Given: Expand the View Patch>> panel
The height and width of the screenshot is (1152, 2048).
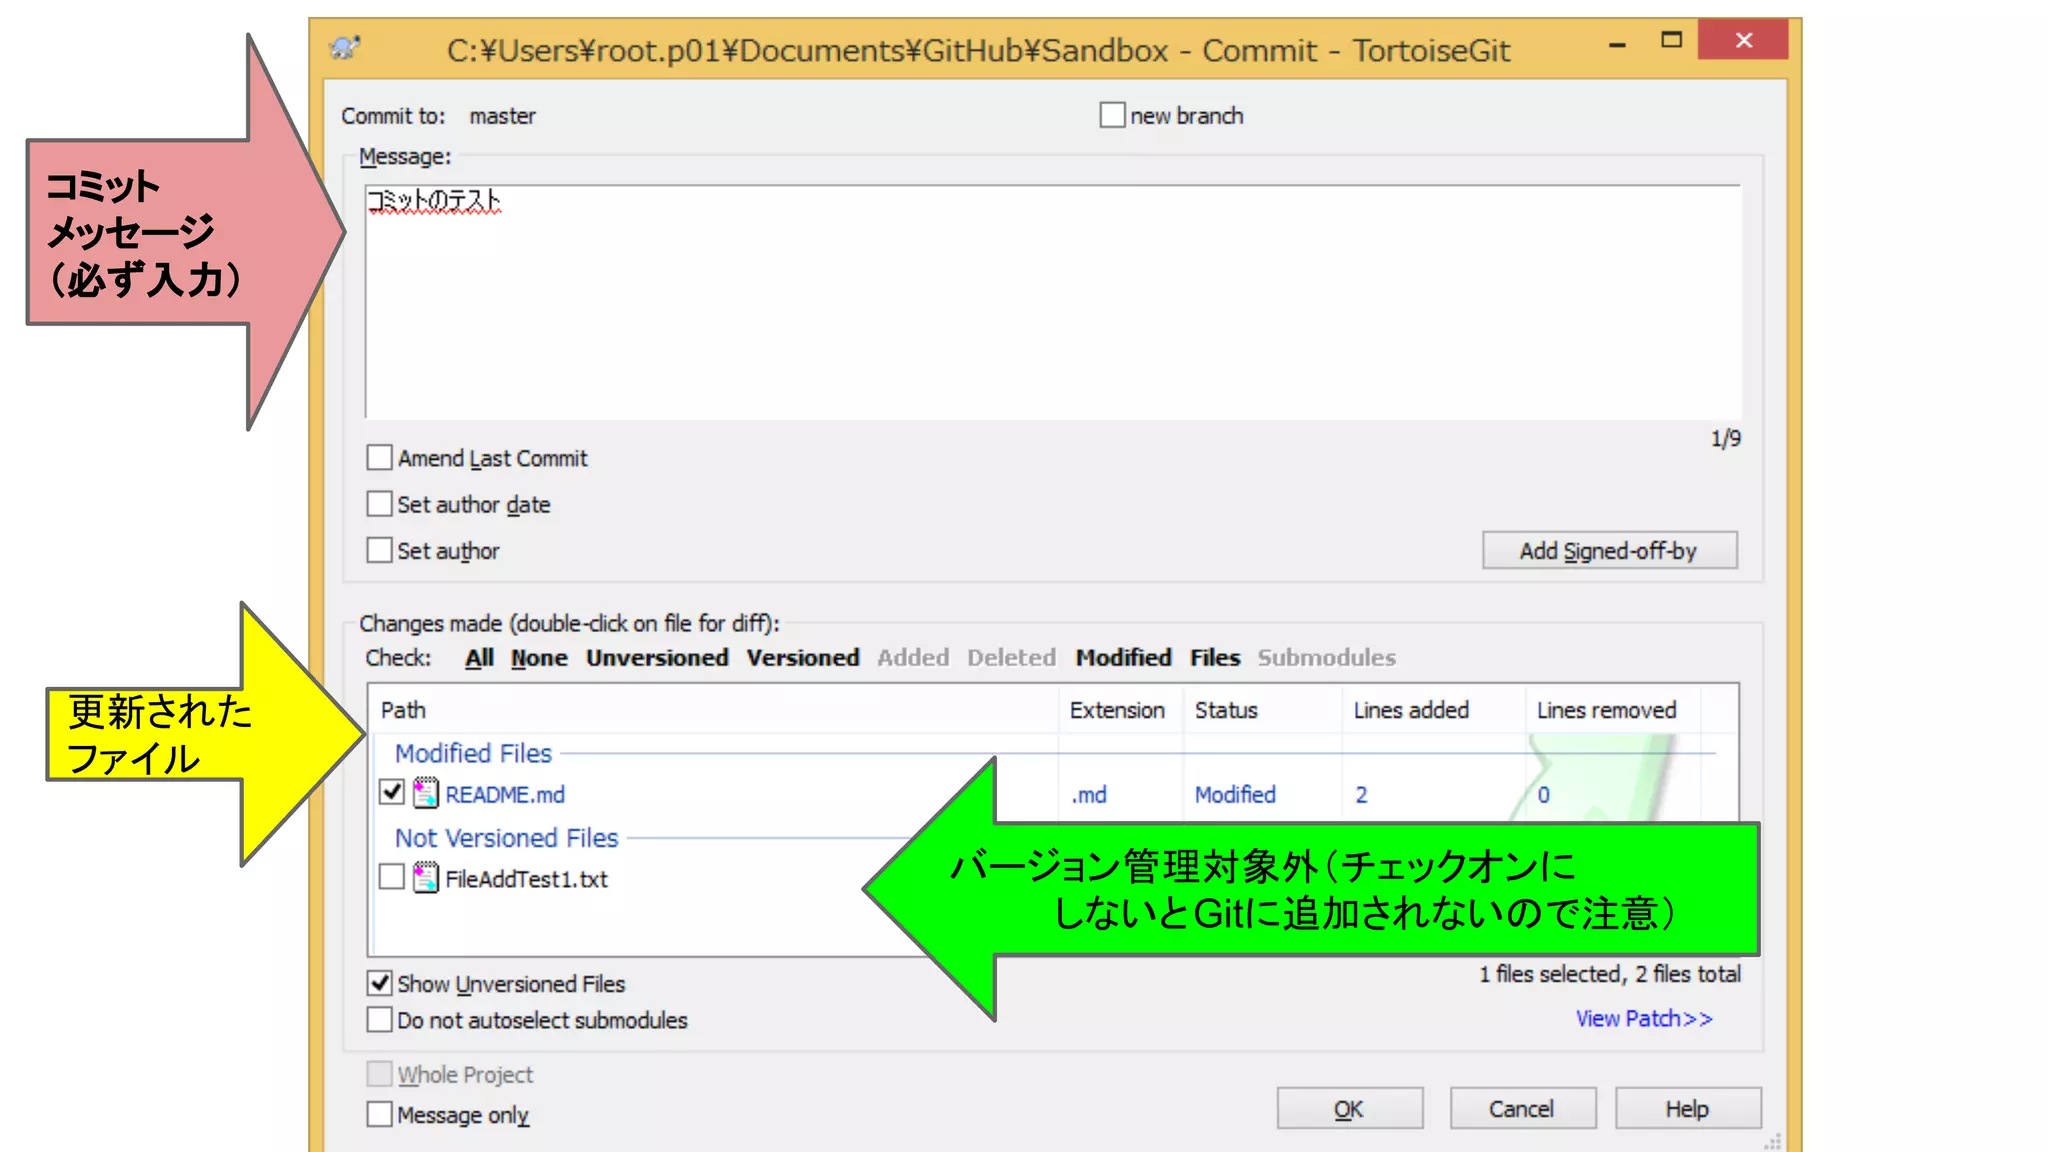Looking at the screenshot, I should coord(1643,1018).
